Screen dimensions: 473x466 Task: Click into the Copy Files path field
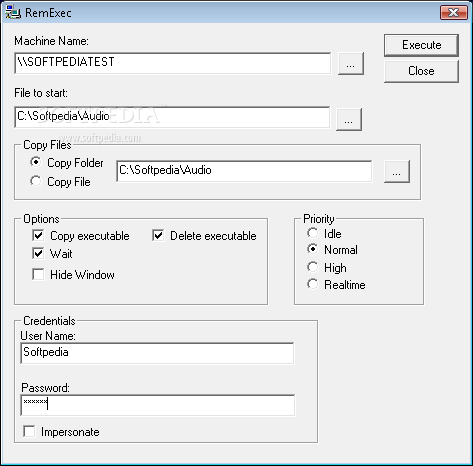(244, 171)
